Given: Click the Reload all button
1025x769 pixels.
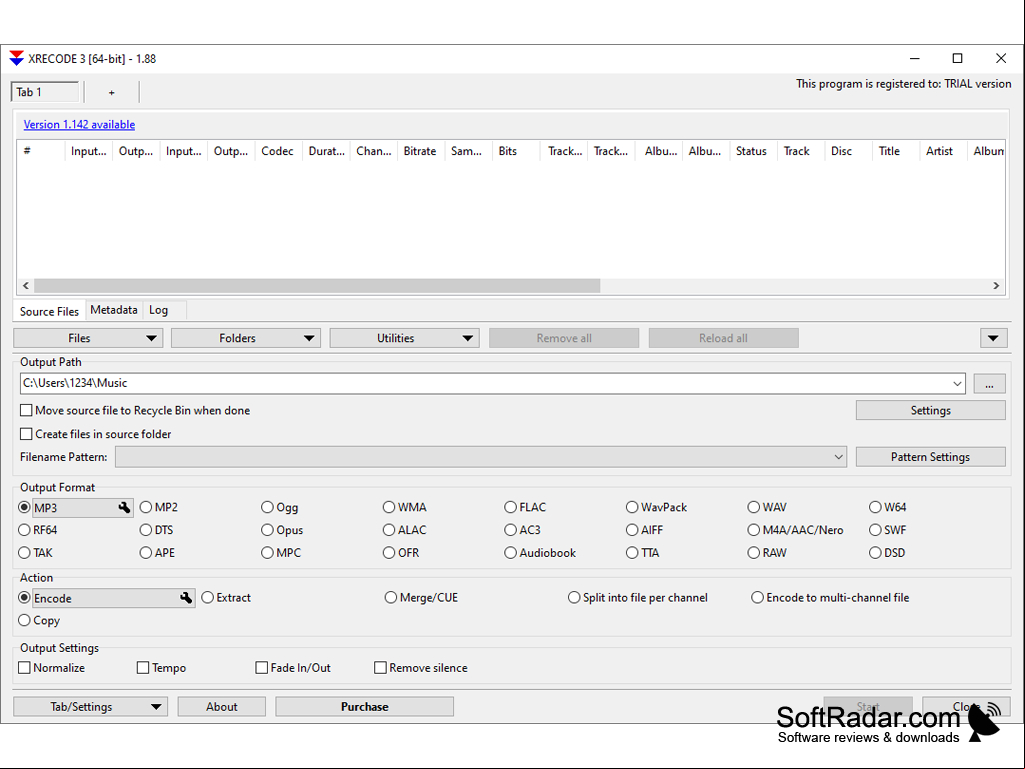Looking at the screenshot, I should (x=723, y=338).
